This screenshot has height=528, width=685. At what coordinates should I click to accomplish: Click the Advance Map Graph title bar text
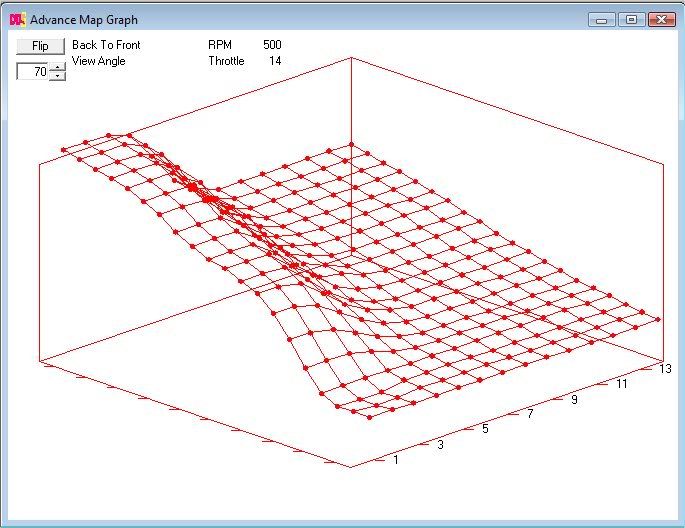pos(84,20)
